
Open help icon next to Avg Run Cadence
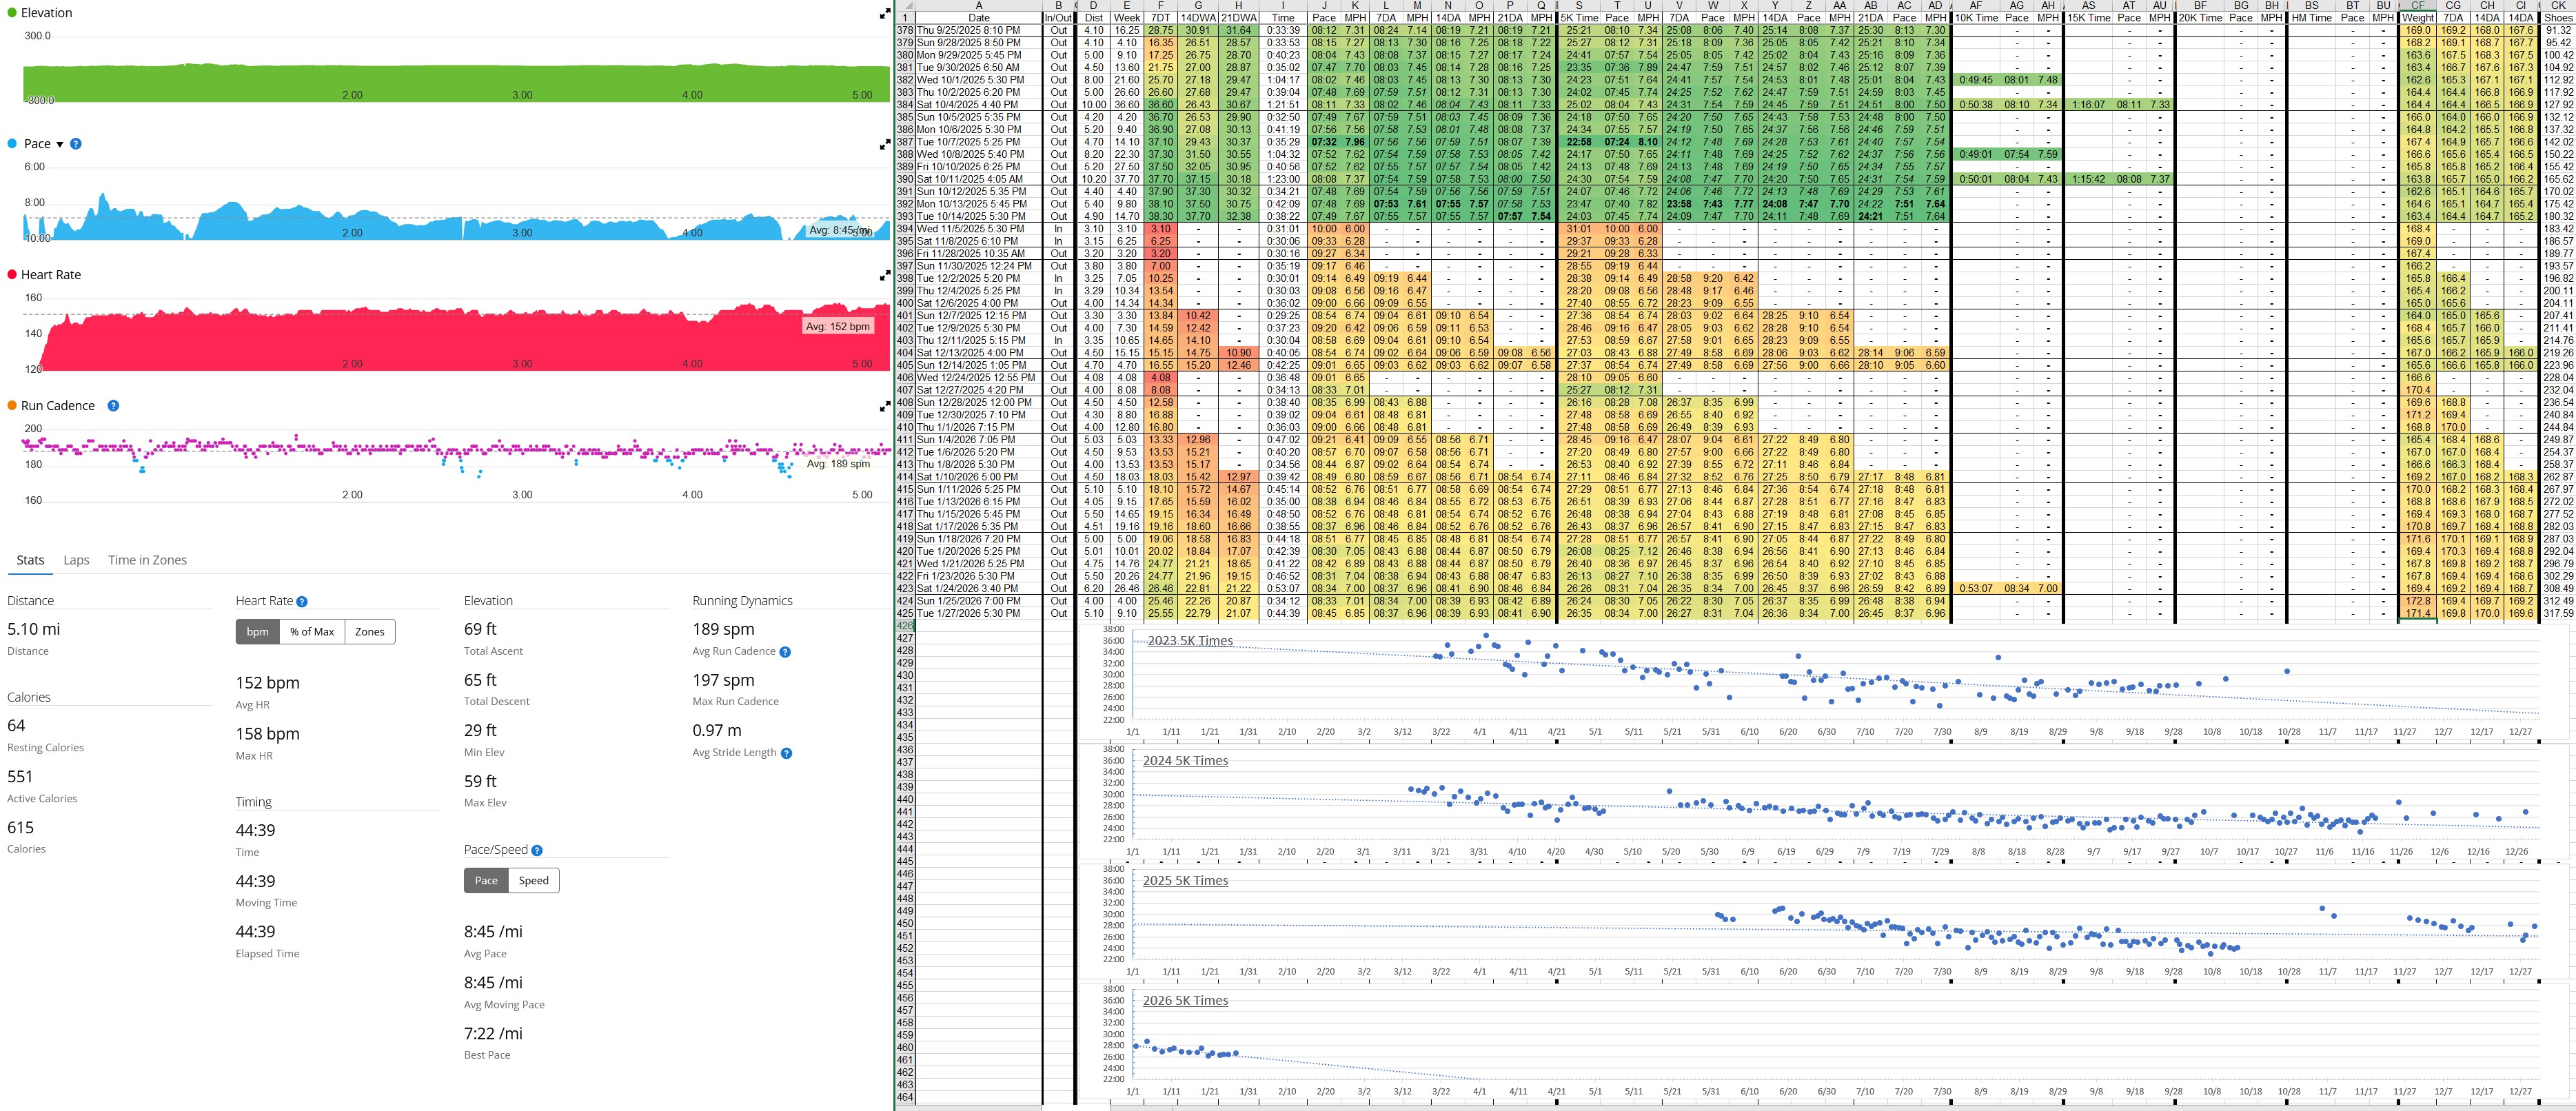[x=785, y=652]
